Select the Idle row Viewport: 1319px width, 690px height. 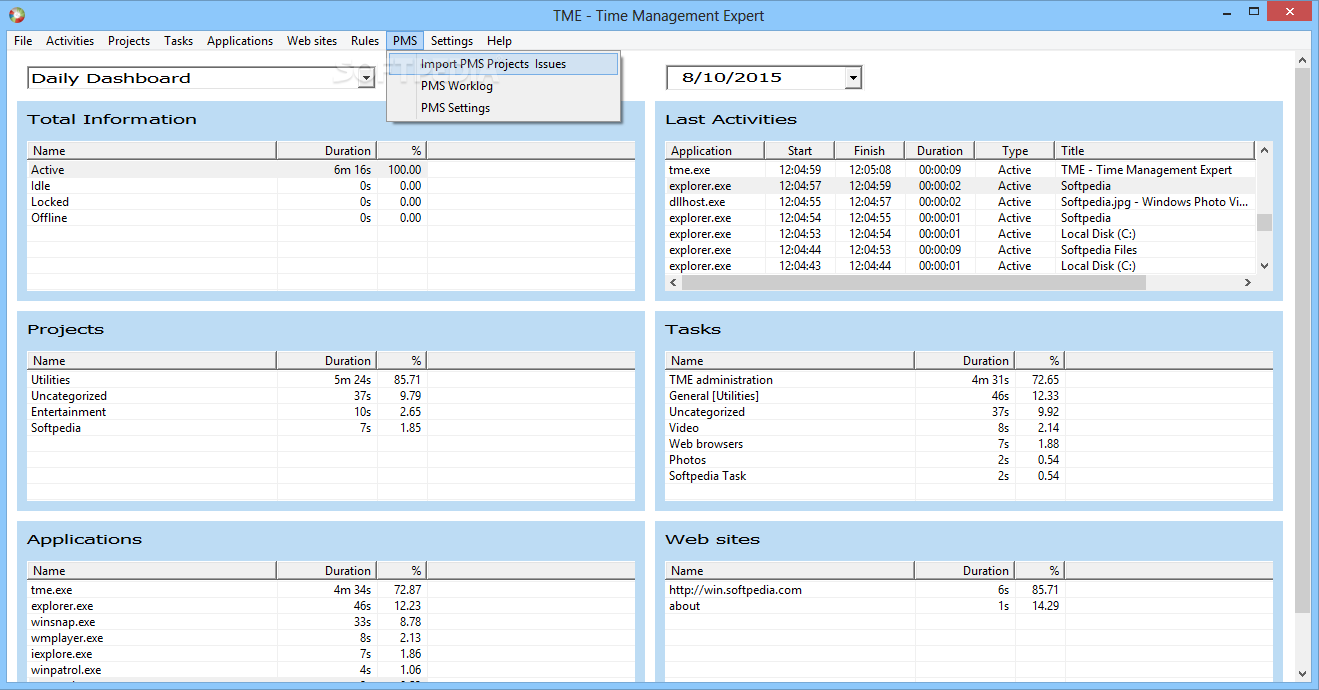coord(330,186)
